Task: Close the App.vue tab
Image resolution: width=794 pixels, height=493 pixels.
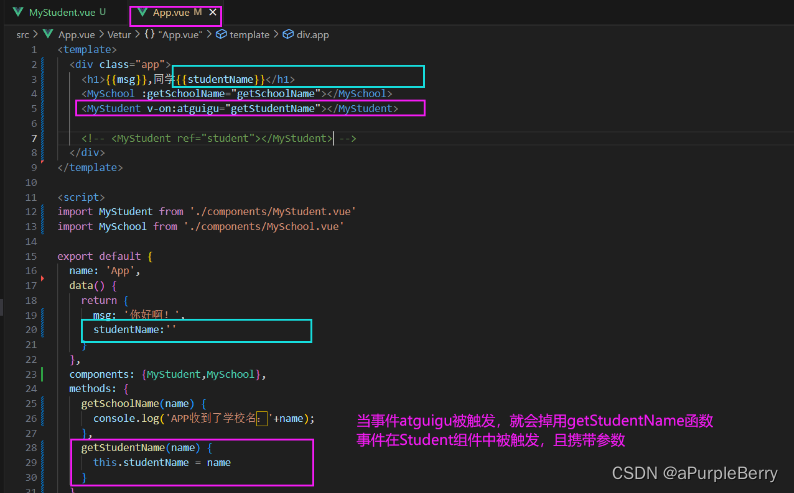Action: point(213,12)
